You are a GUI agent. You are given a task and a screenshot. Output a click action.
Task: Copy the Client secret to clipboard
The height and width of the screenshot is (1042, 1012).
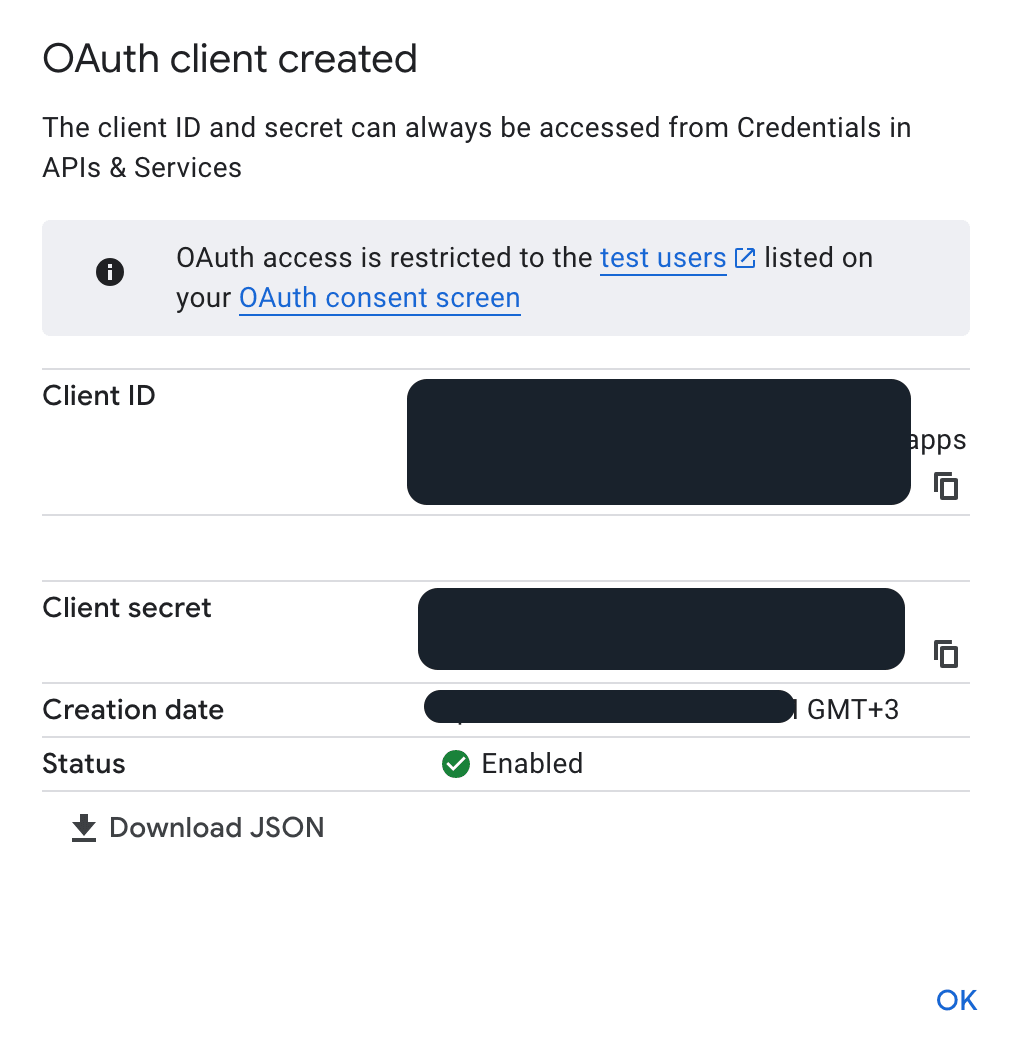(x=946, y=654)
